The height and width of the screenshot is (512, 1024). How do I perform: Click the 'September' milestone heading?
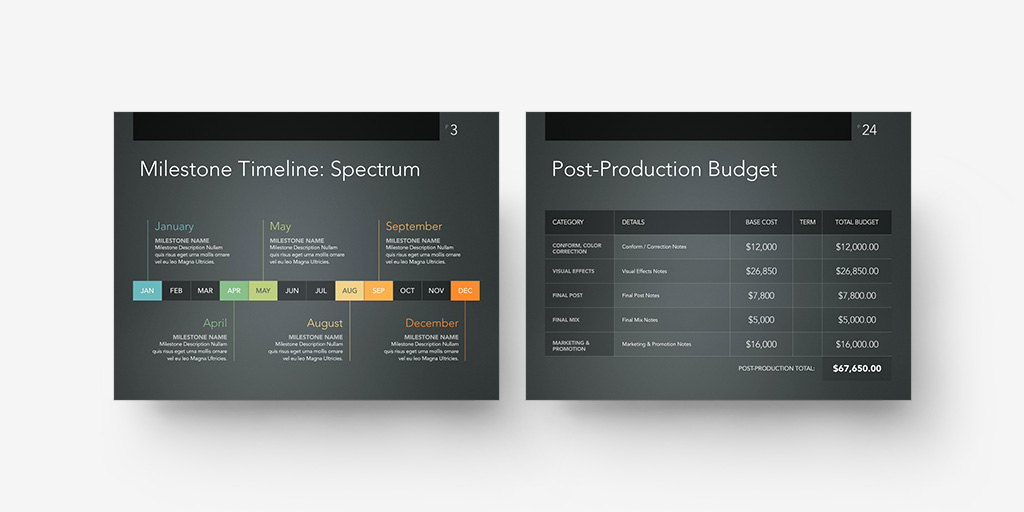413,227
